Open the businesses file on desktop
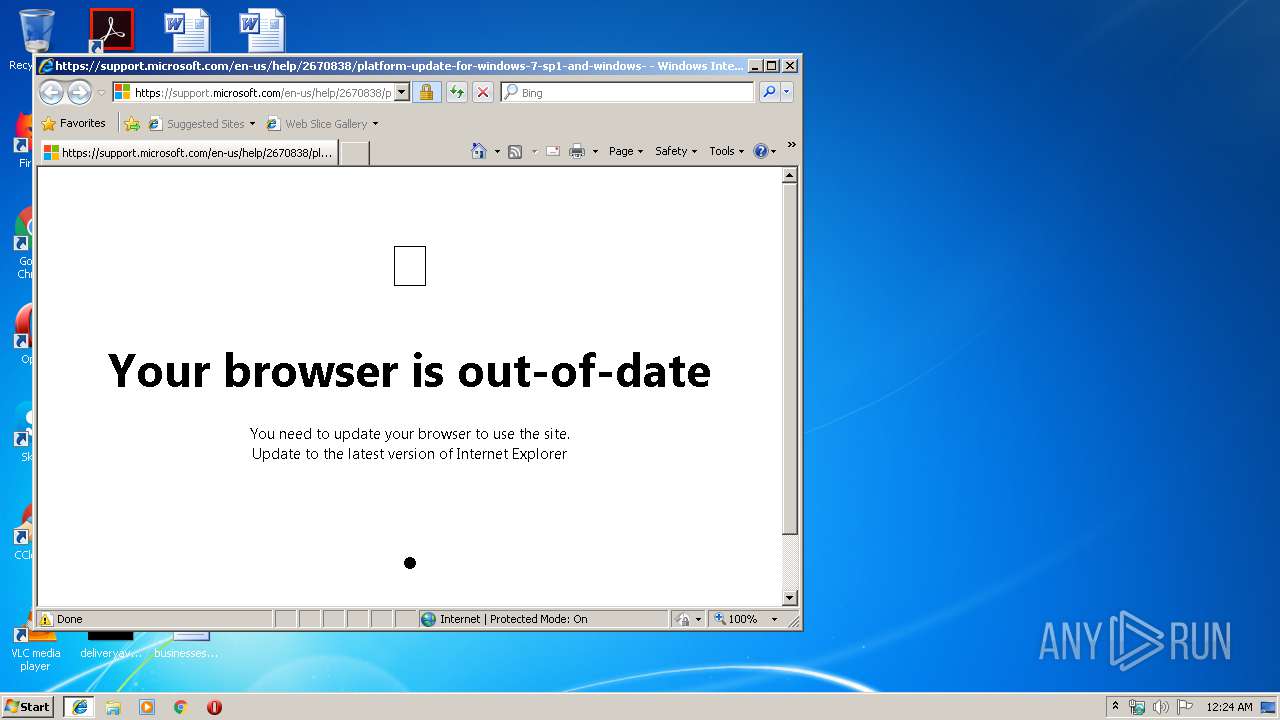This screenshot has height=720, width=1280. coord(186,645)
